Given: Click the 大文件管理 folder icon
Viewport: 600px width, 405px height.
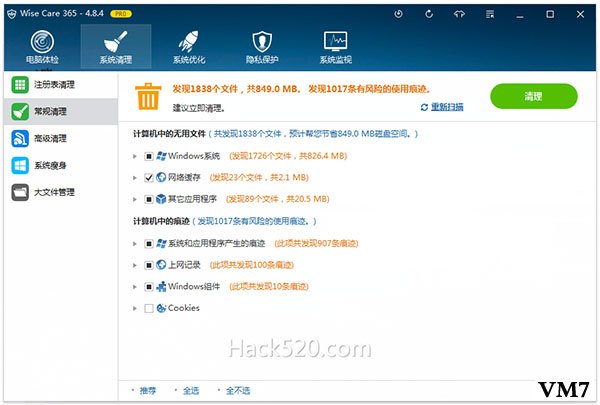Looking at the screenshot, I should 20,192.
